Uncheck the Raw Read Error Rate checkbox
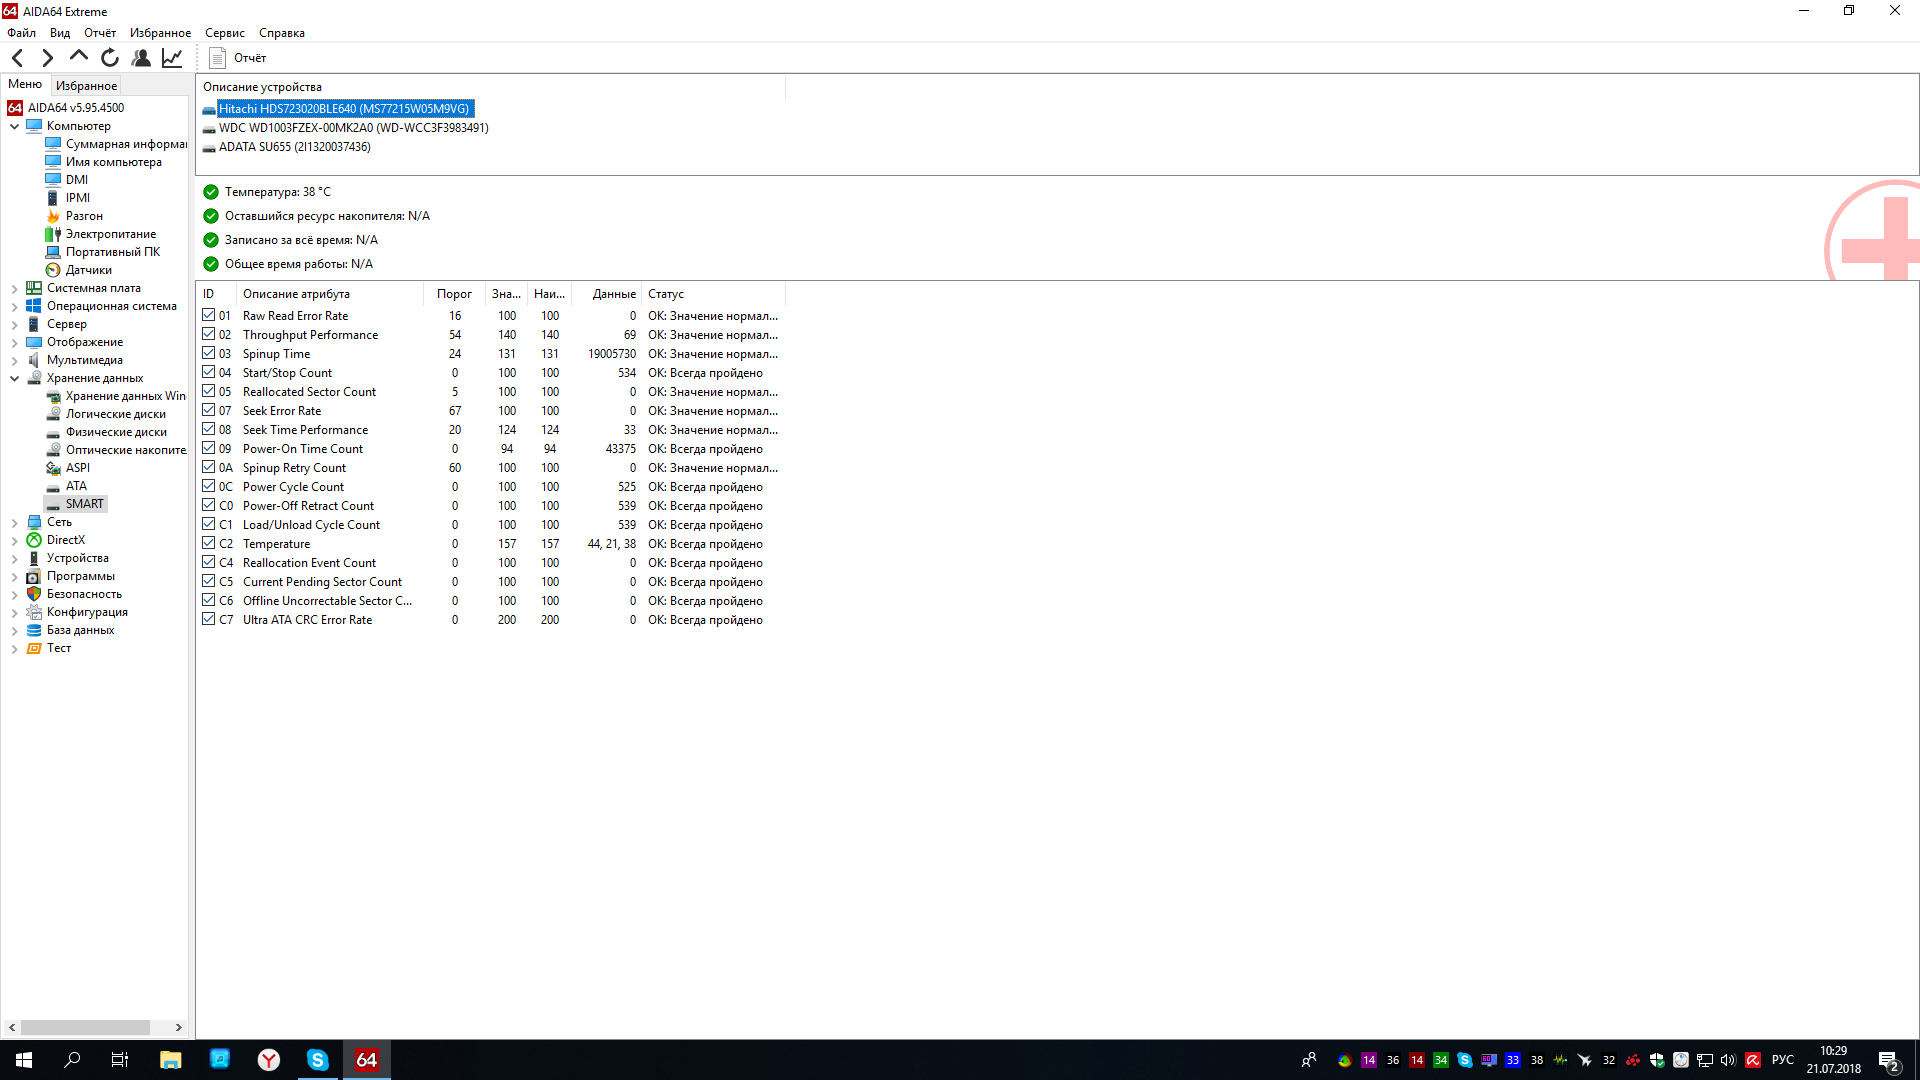 tap(209, 315)
